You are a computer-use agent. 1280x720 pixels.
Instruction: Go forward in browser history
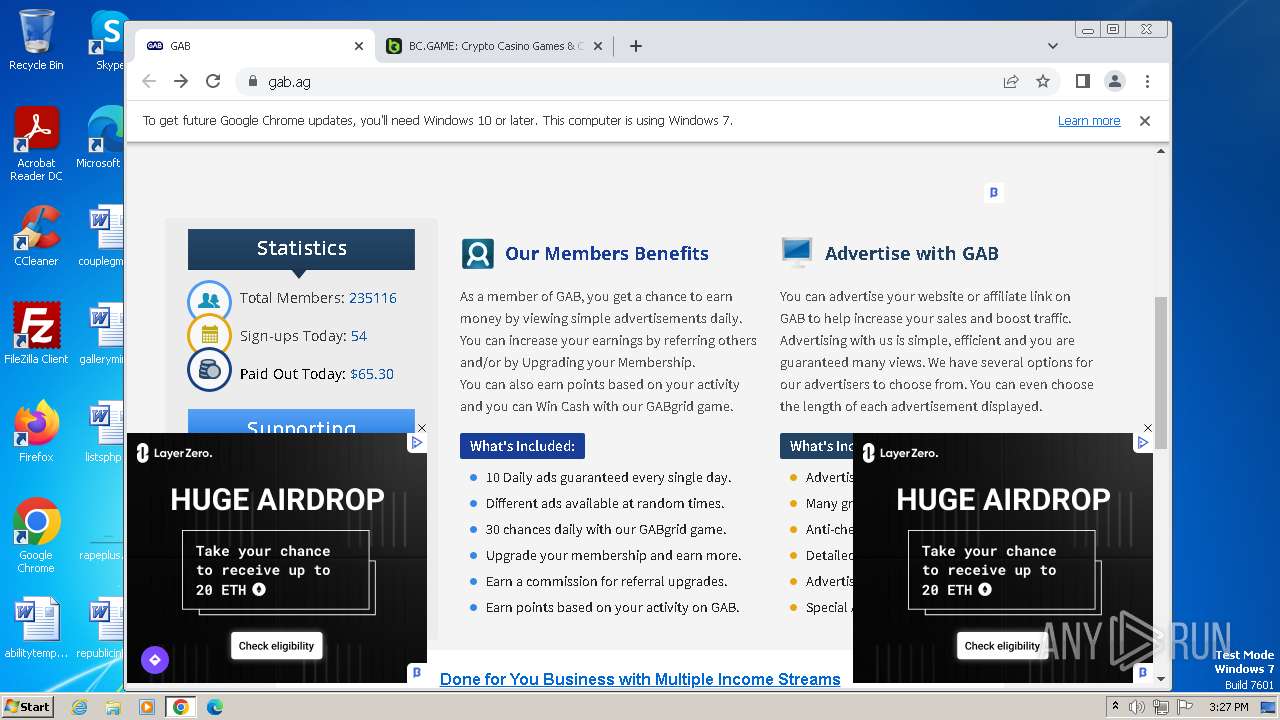click(180, 81)
